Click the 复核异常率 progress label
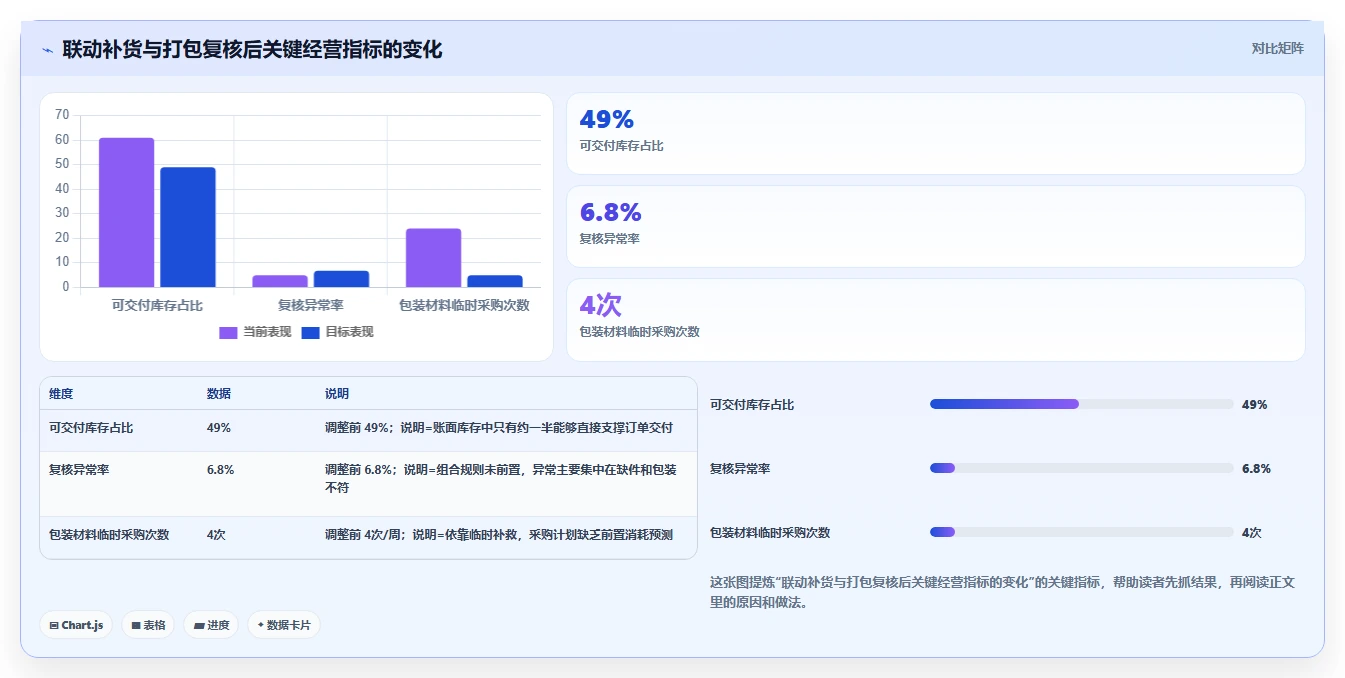The image size is (1345, 678). [x=740, y=469]
